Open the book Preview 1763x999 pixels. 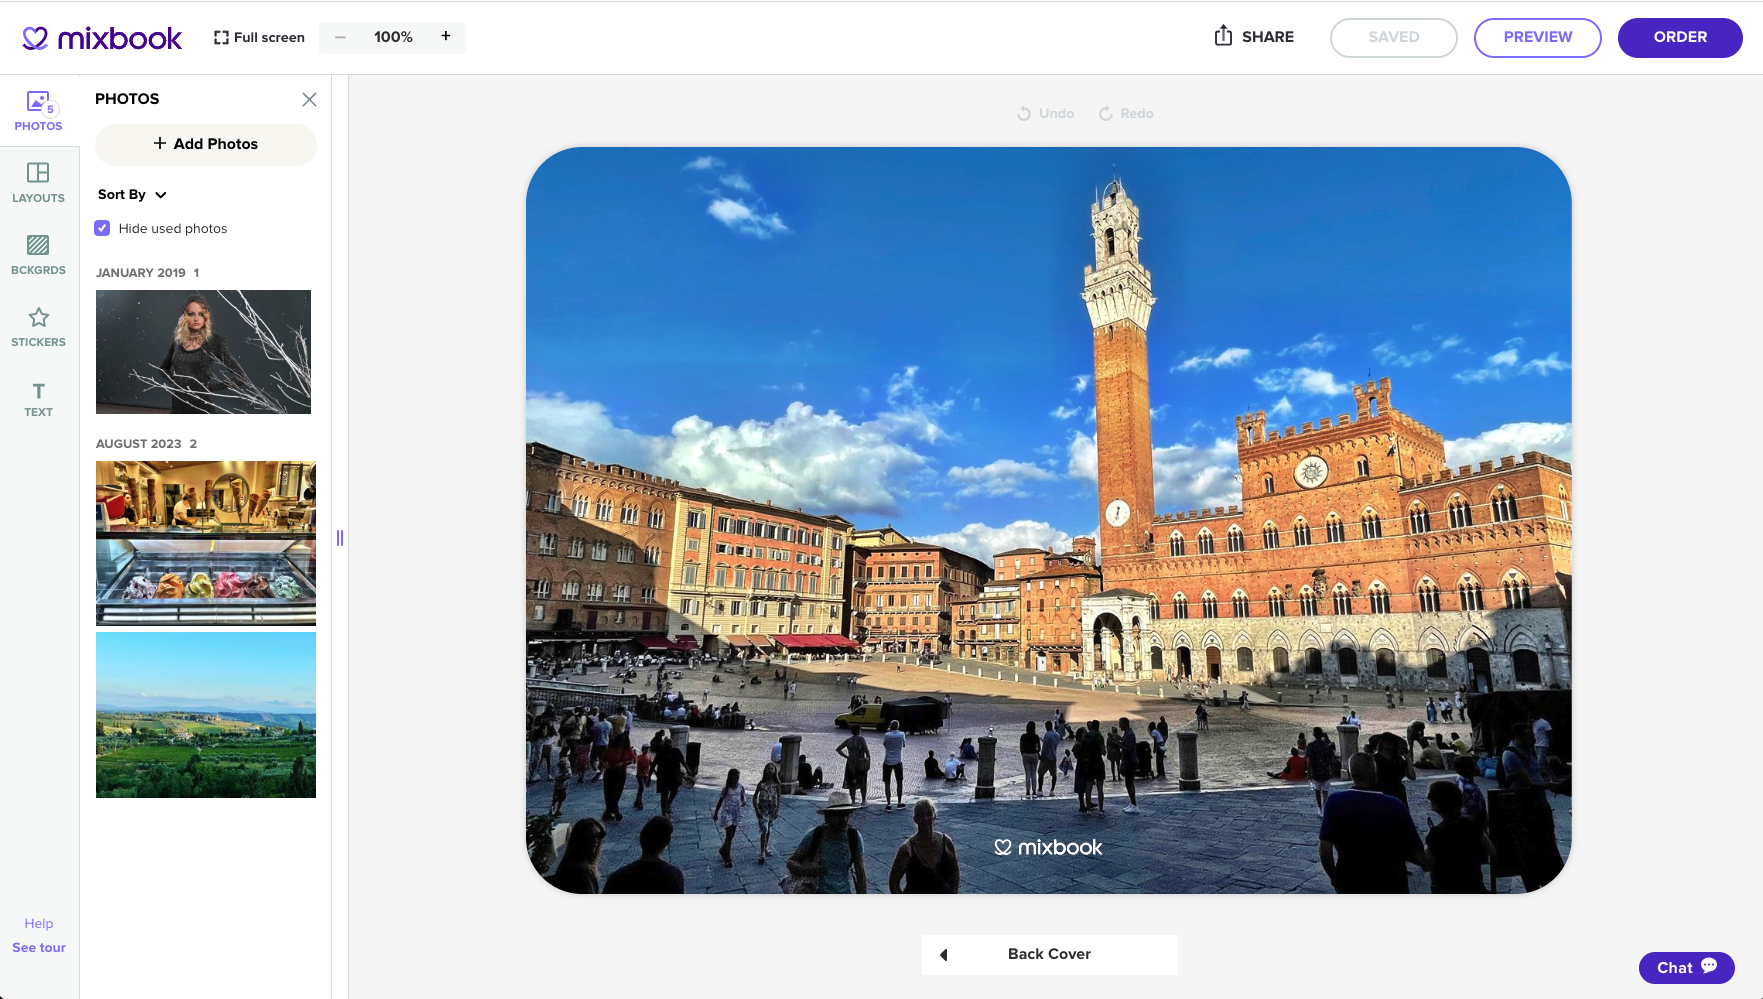click(x=1537, y=37)
